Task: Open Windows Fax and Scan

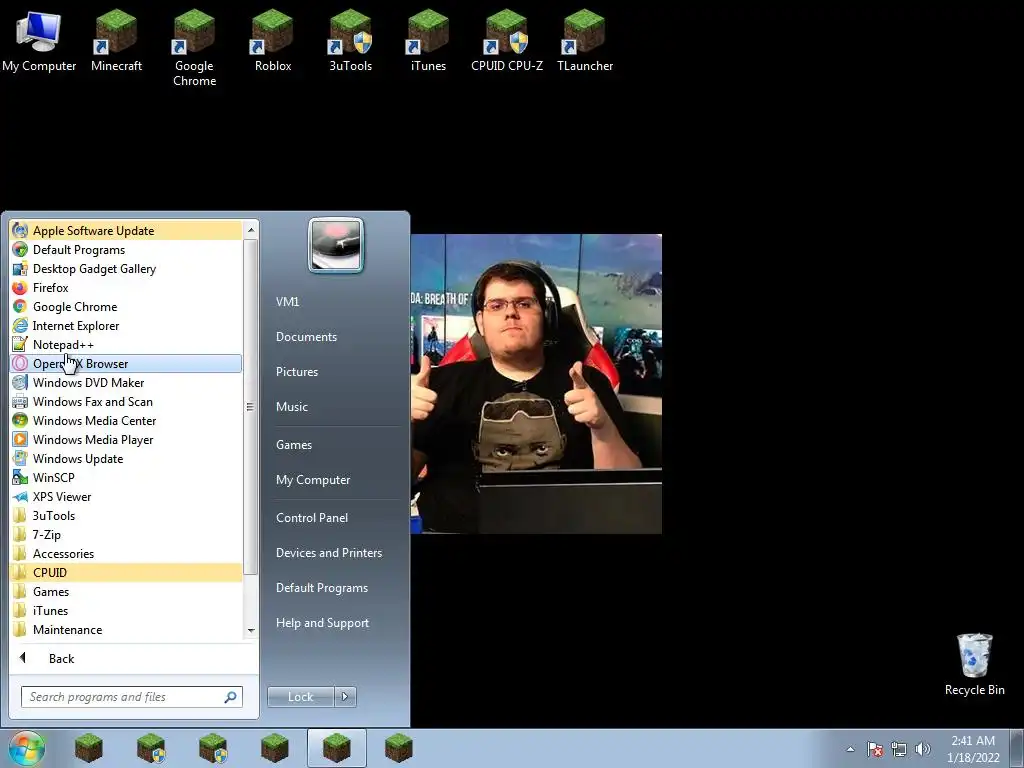Action: 126,402
